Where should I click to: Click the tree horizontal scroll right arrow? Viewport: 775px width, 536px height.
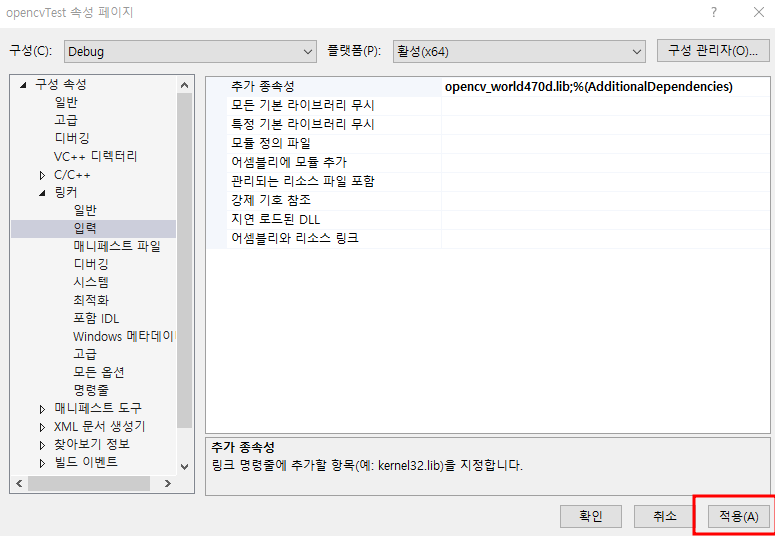[x=168, y=484]
